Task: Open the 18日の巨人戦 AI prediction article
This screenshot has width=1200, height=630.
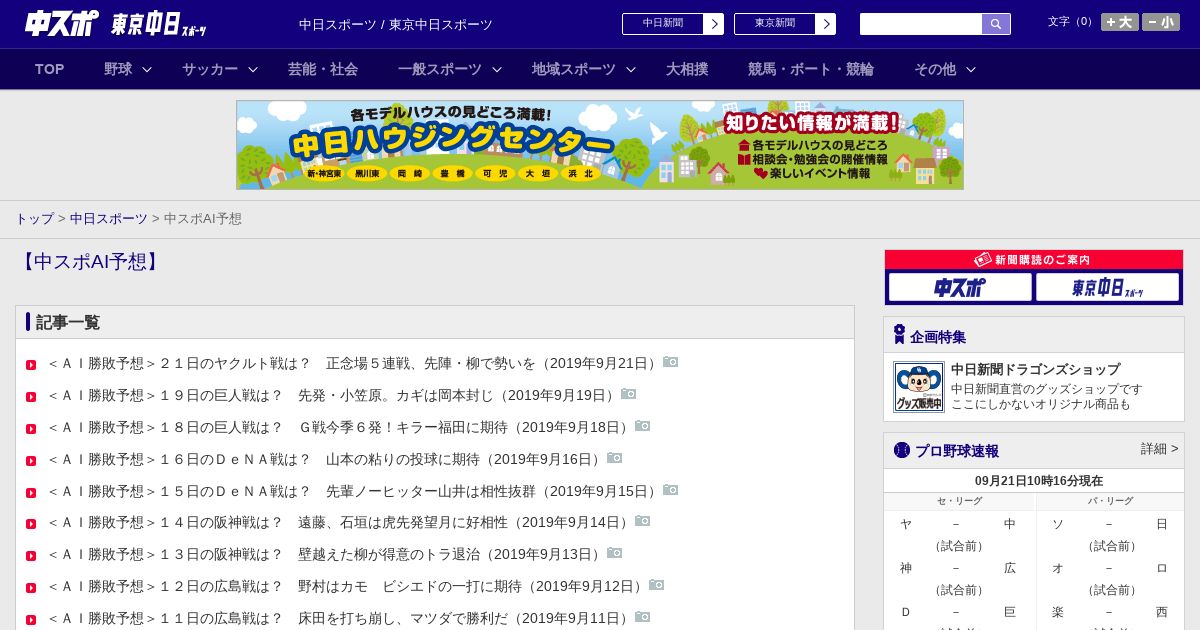Action: (x=339, y=427)
